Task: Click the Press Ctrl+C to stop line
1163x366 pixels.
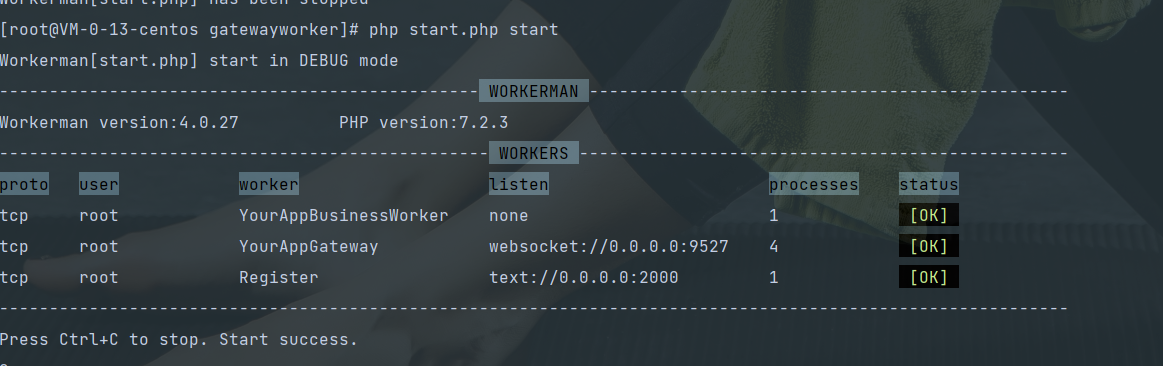Action: click(179, 339)
